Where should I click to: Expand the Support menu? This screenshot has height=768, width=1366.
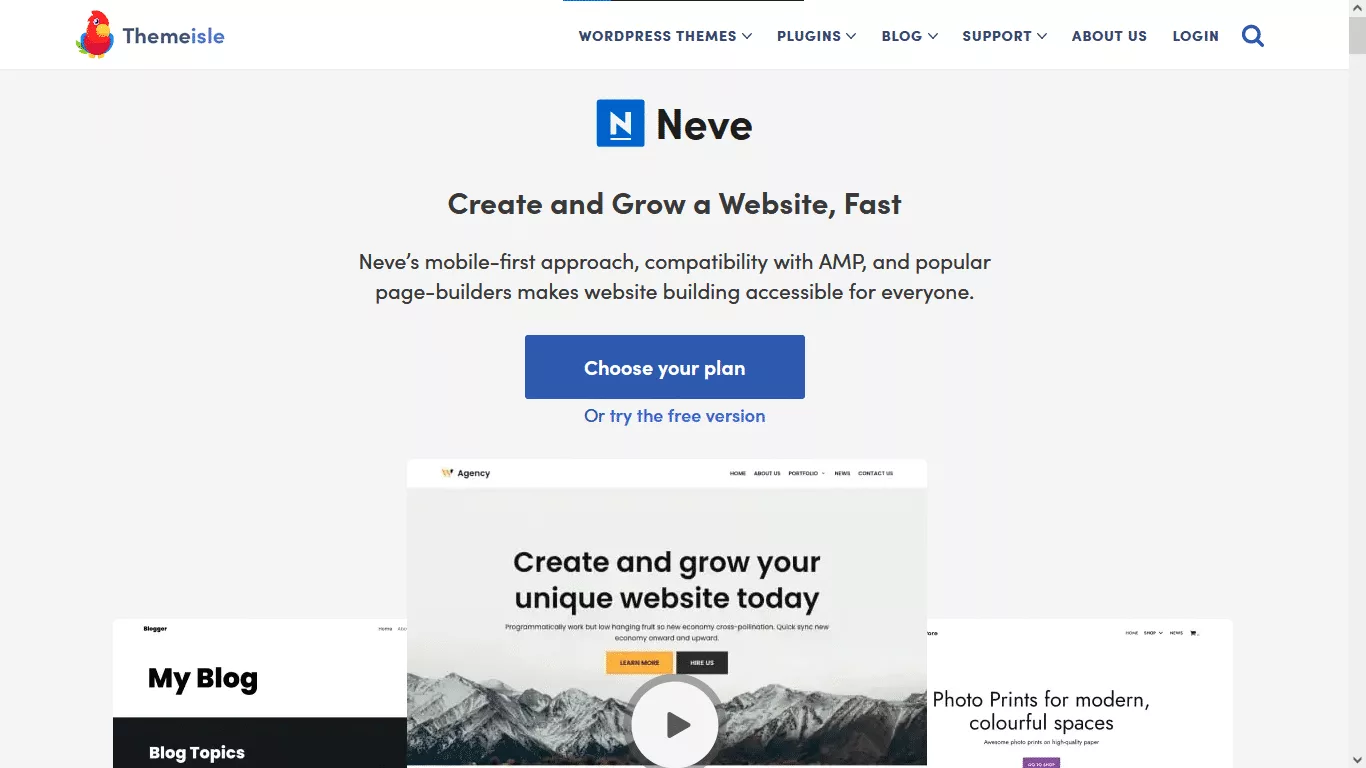[1005, 36]
